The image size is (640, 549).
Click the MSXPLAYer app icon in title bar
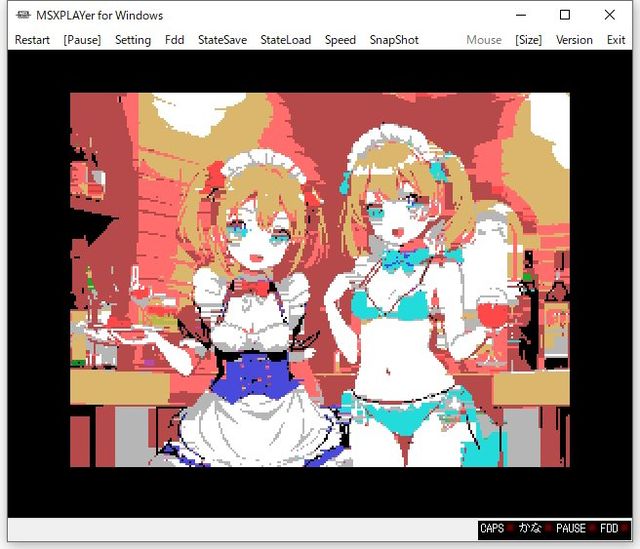pyautogui.click(x=23, y=15)
